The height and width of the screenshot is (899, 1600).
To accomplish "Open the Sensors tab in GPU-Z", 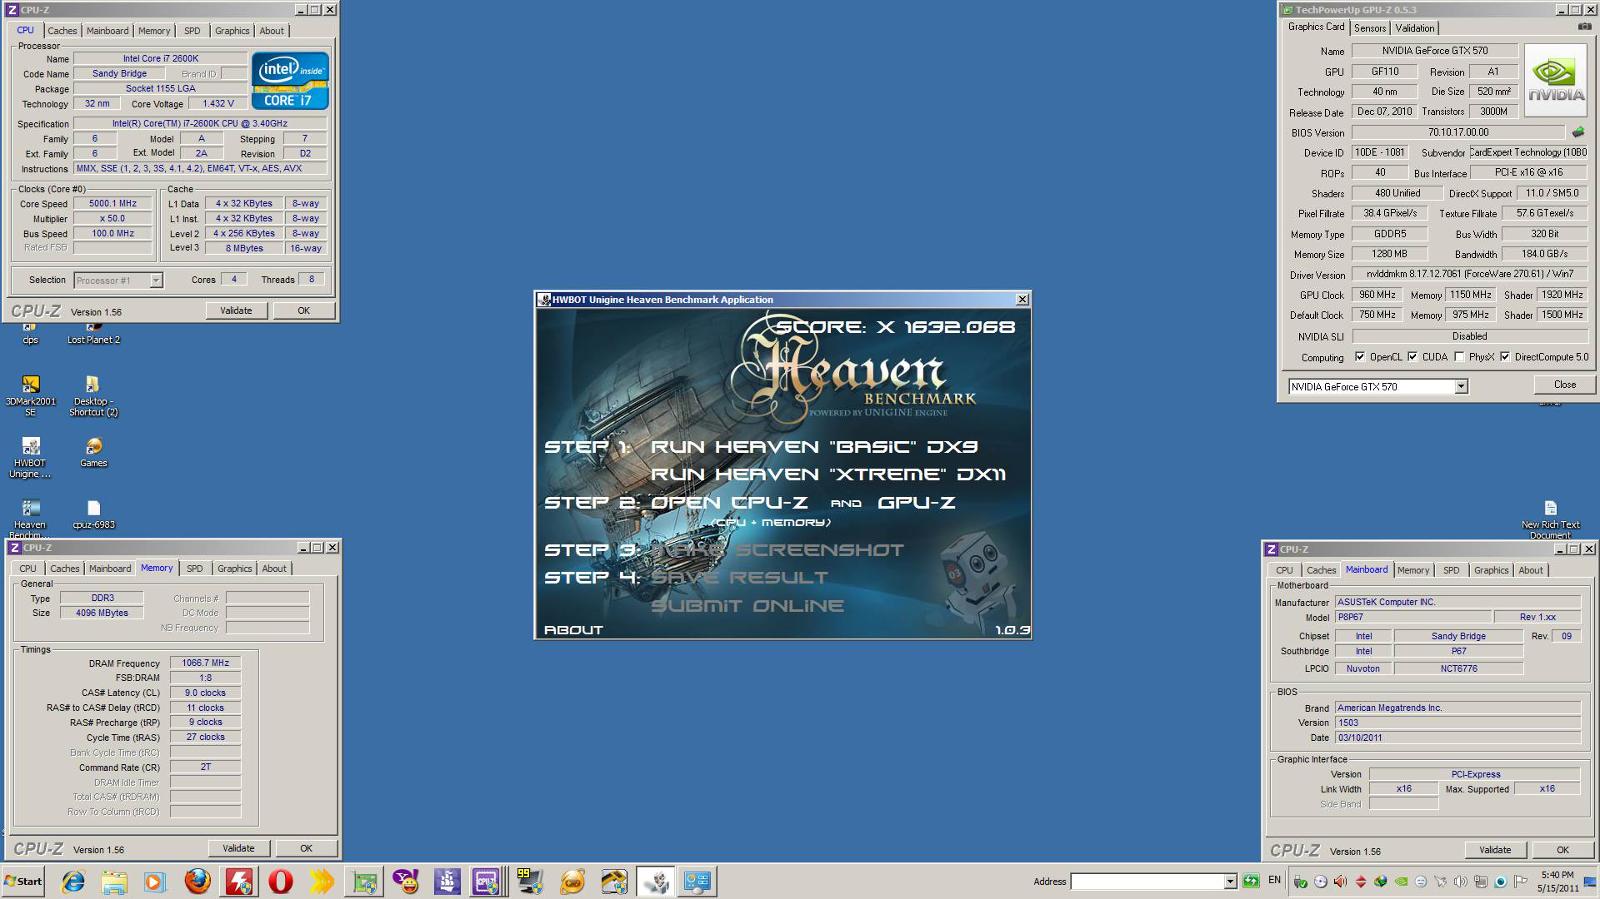I will point(1370,28).
